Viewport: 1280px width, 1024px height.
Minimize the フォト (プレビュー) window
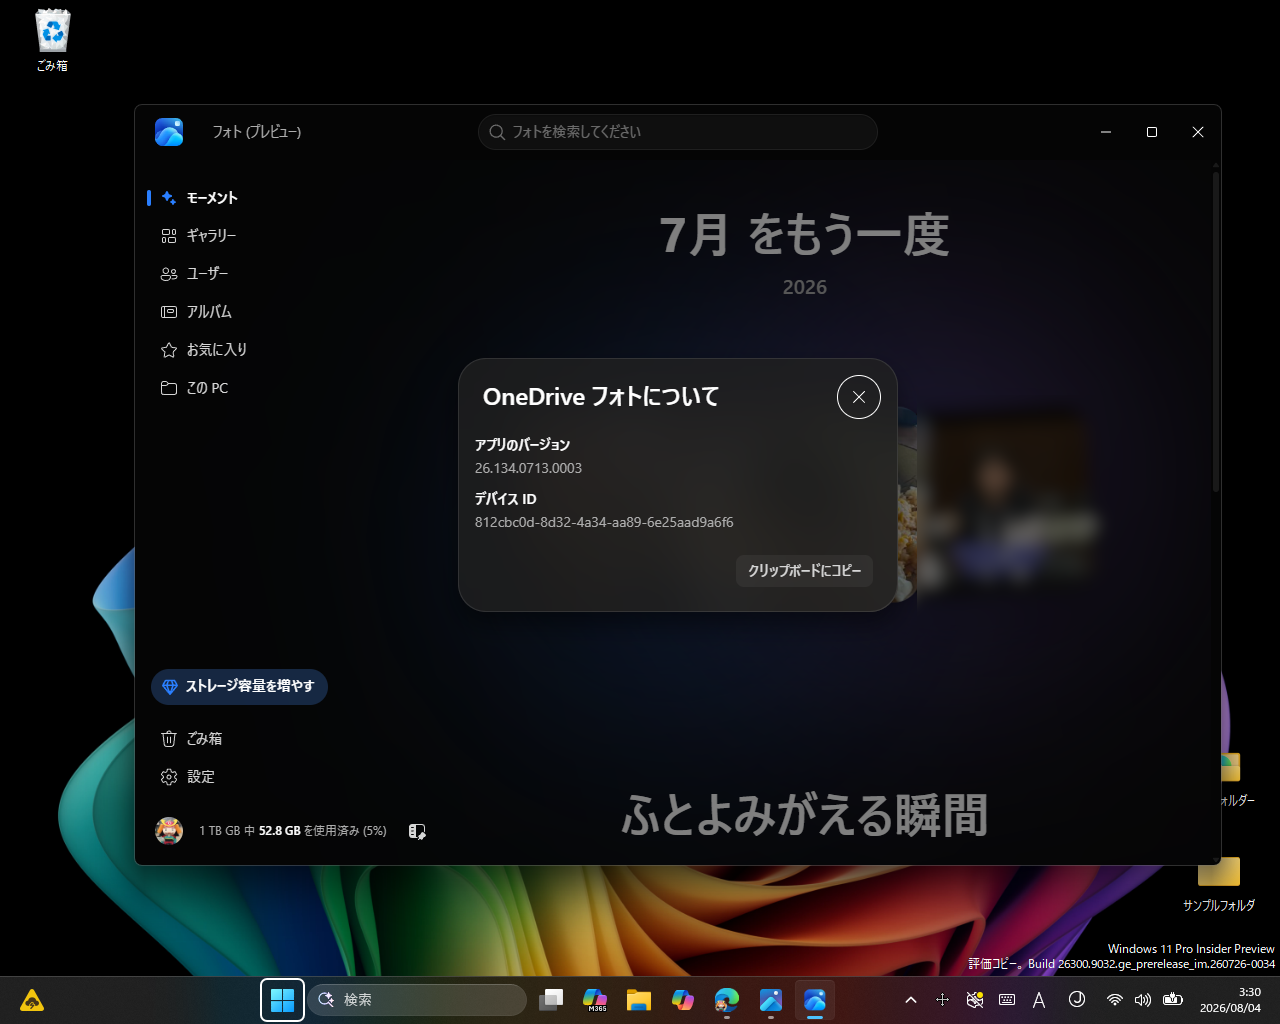[1106, 132]
